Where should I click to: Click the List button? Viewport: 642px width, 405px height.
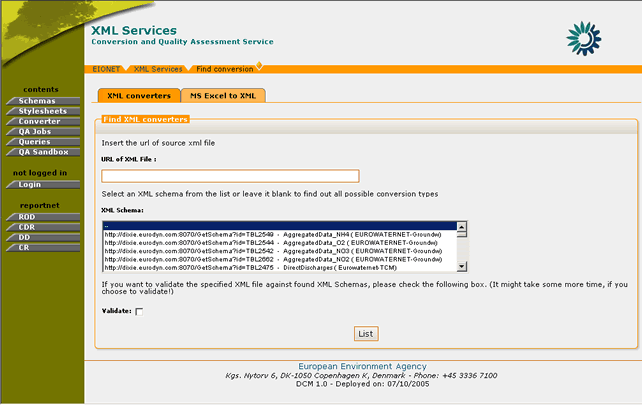click(x=366, y=334)
